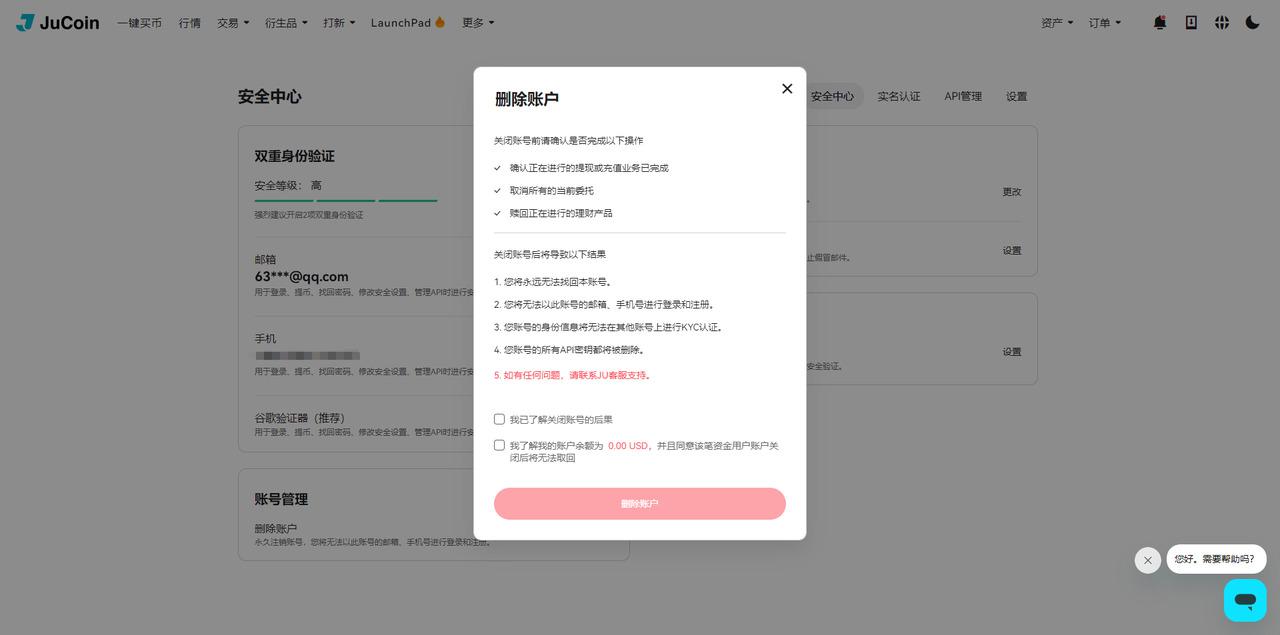Screen dimensions: 1280x635
Task: Expand the 更多 dropdown
Action: (478, 22)
